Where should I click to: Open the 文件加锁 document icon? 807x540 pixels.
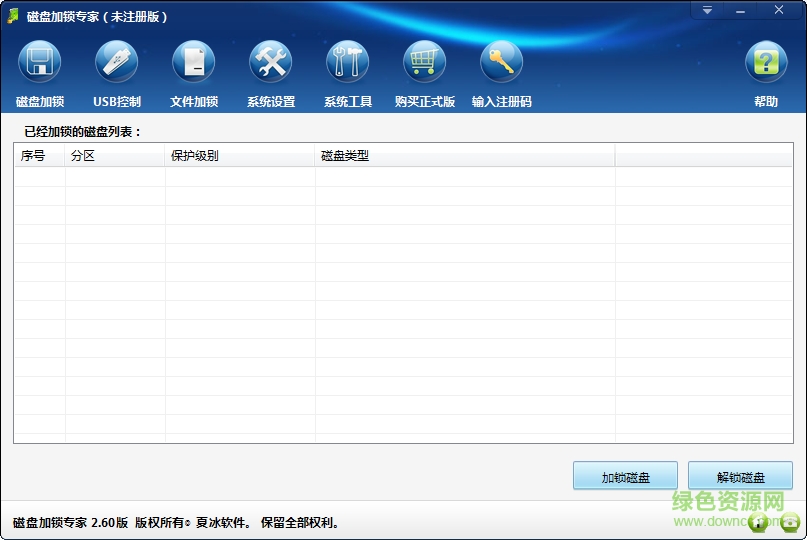point(194,62)
